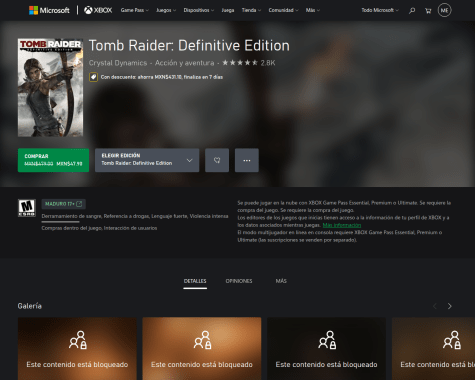Expand the Tienda menu
Image resolution: width=475 pixels, height=380 pixels.
251,10
